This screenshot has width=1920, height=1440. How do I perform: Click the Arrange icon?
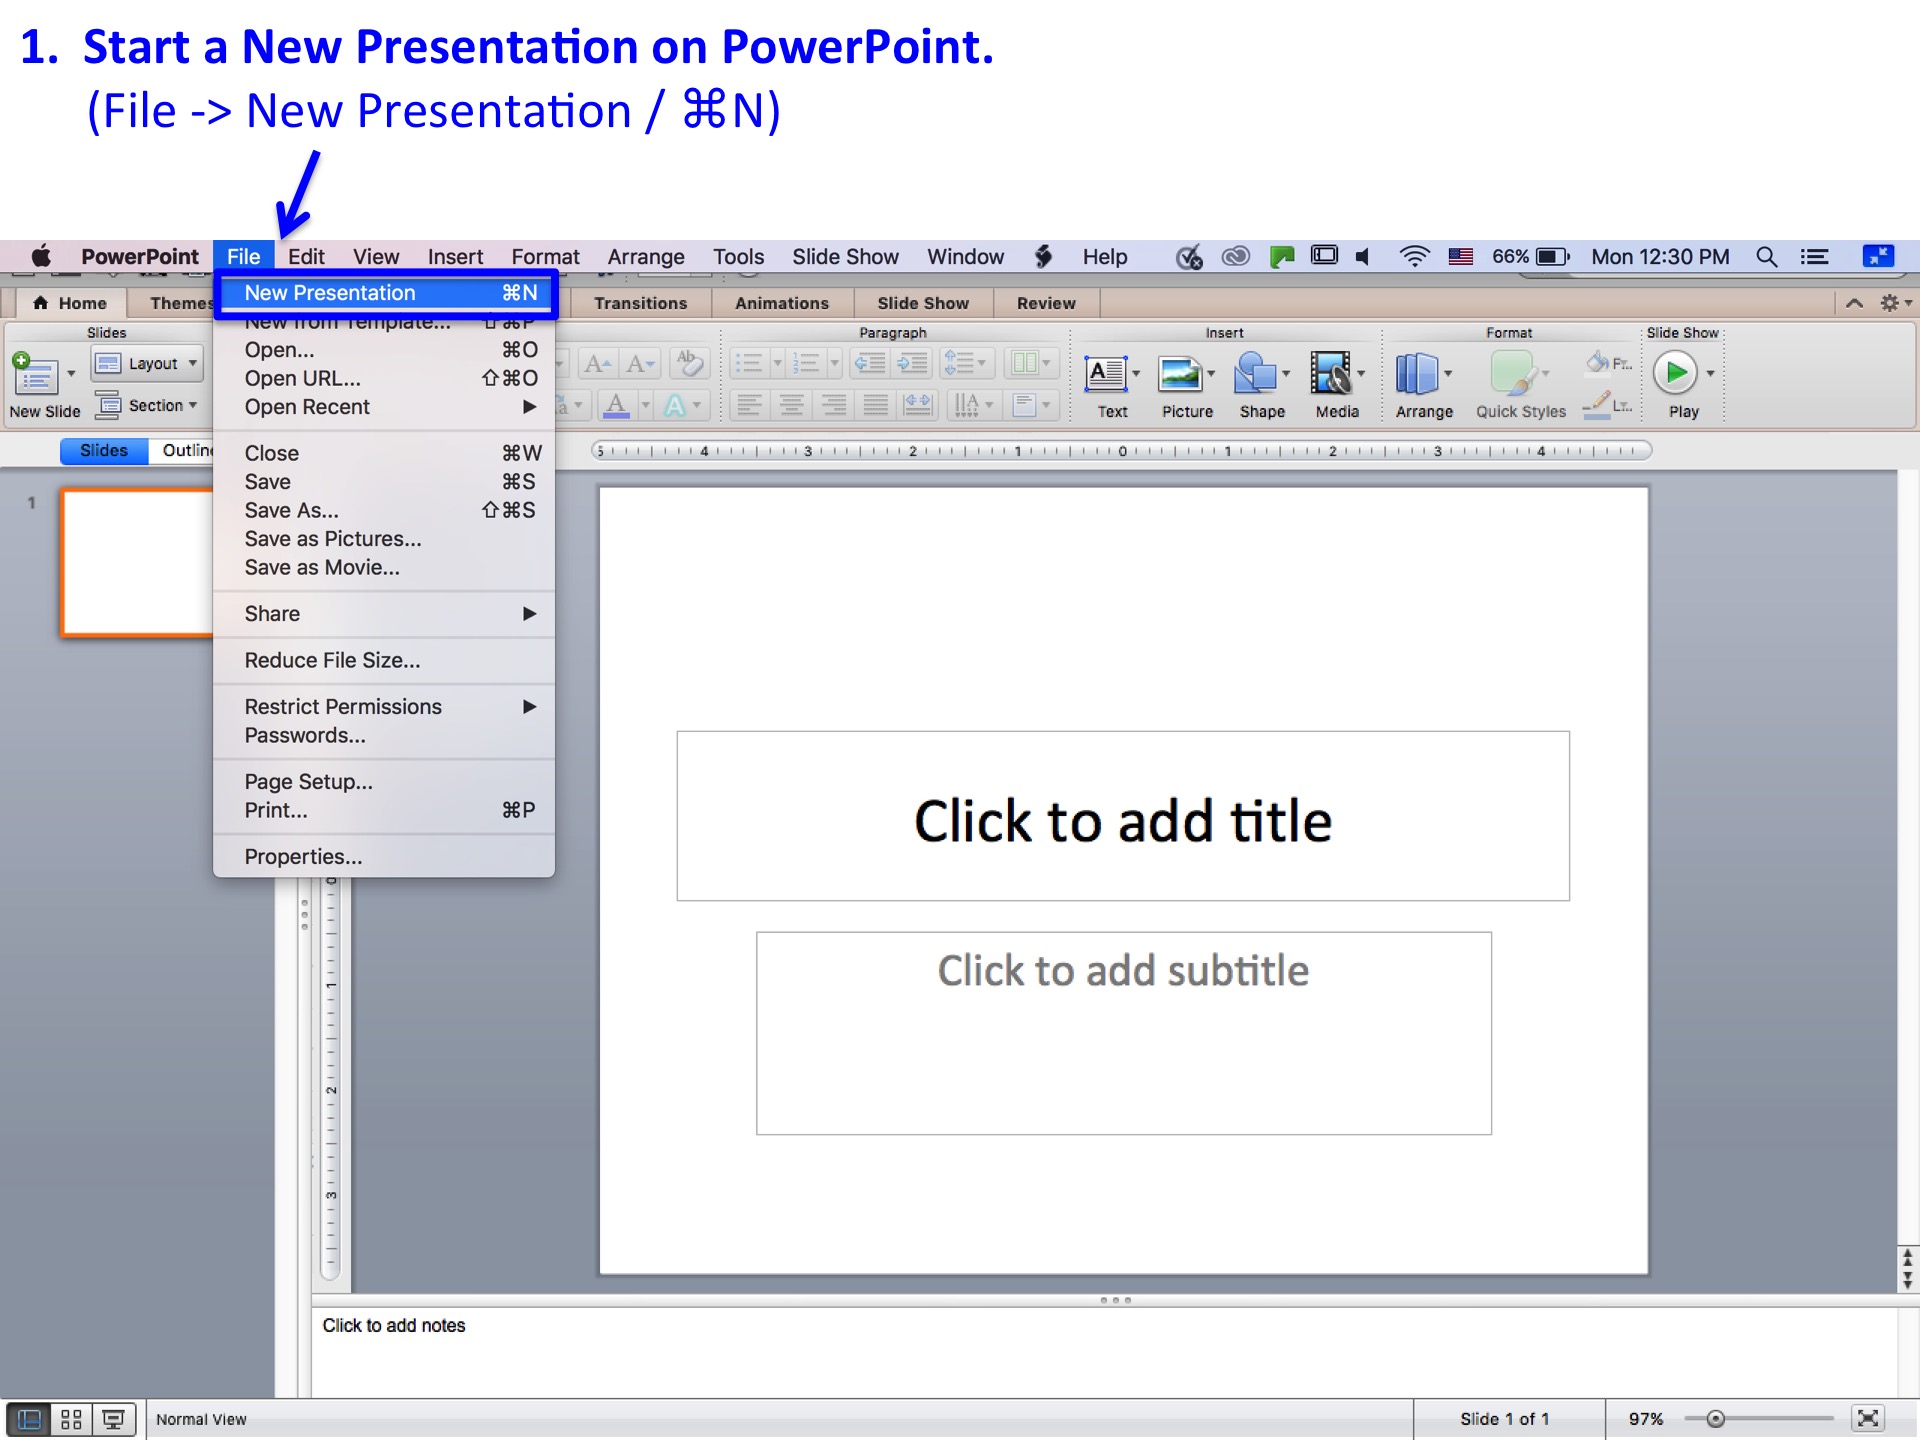click(x=1417, y=374)
